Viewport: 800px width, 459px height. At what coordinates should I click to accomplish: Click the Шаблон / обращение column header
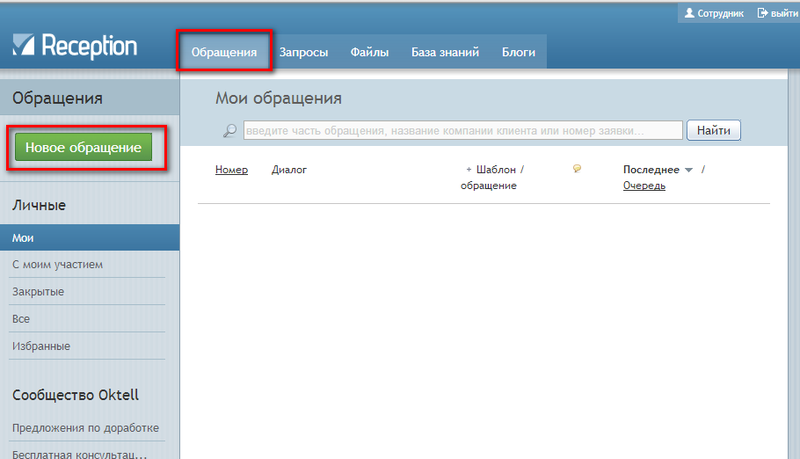coord(494,177)
